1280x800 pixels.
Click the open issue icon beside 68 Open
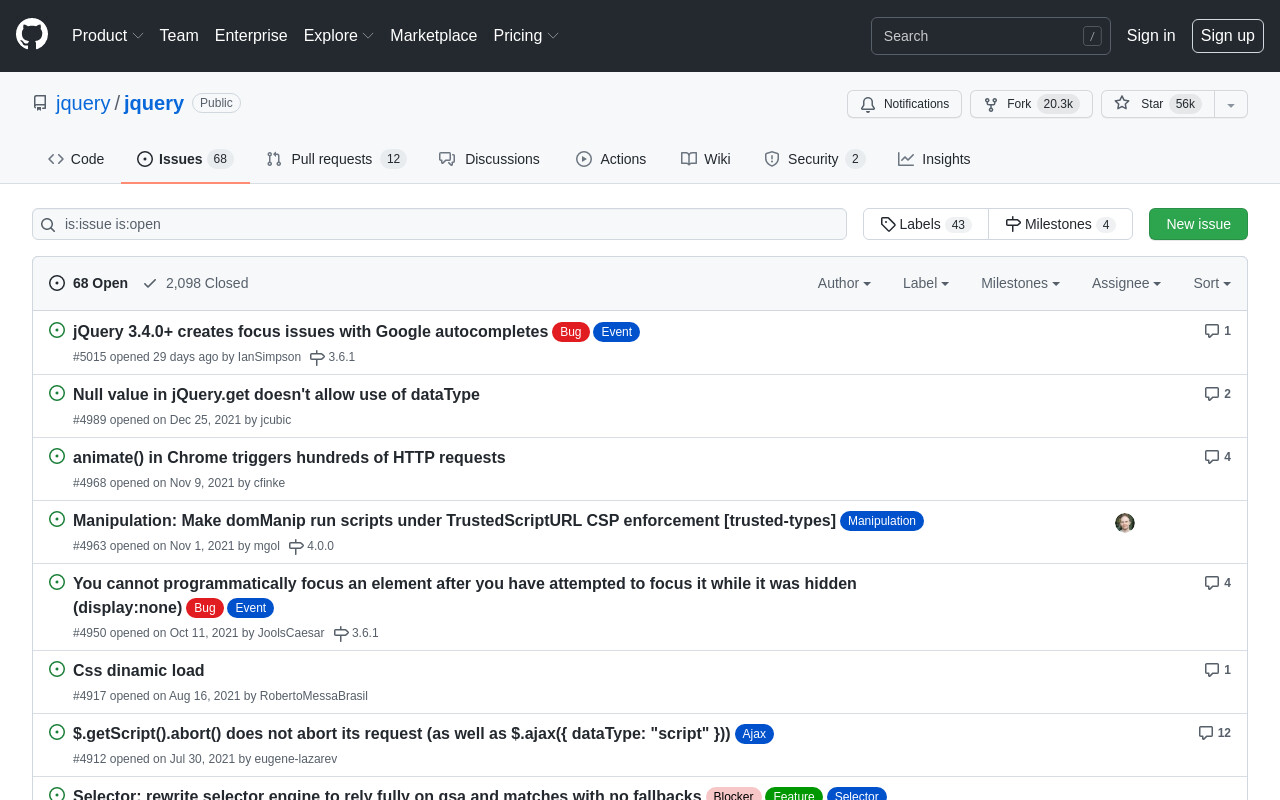(x=57, y=283)
